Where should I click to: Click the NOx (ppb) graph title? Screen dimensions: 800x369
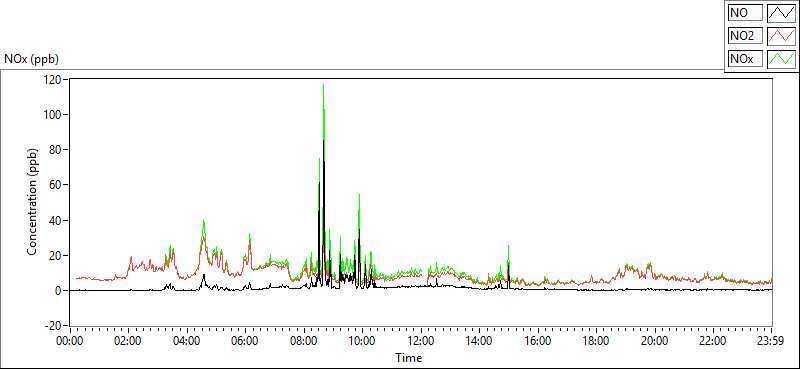click(x=31, y=59)
